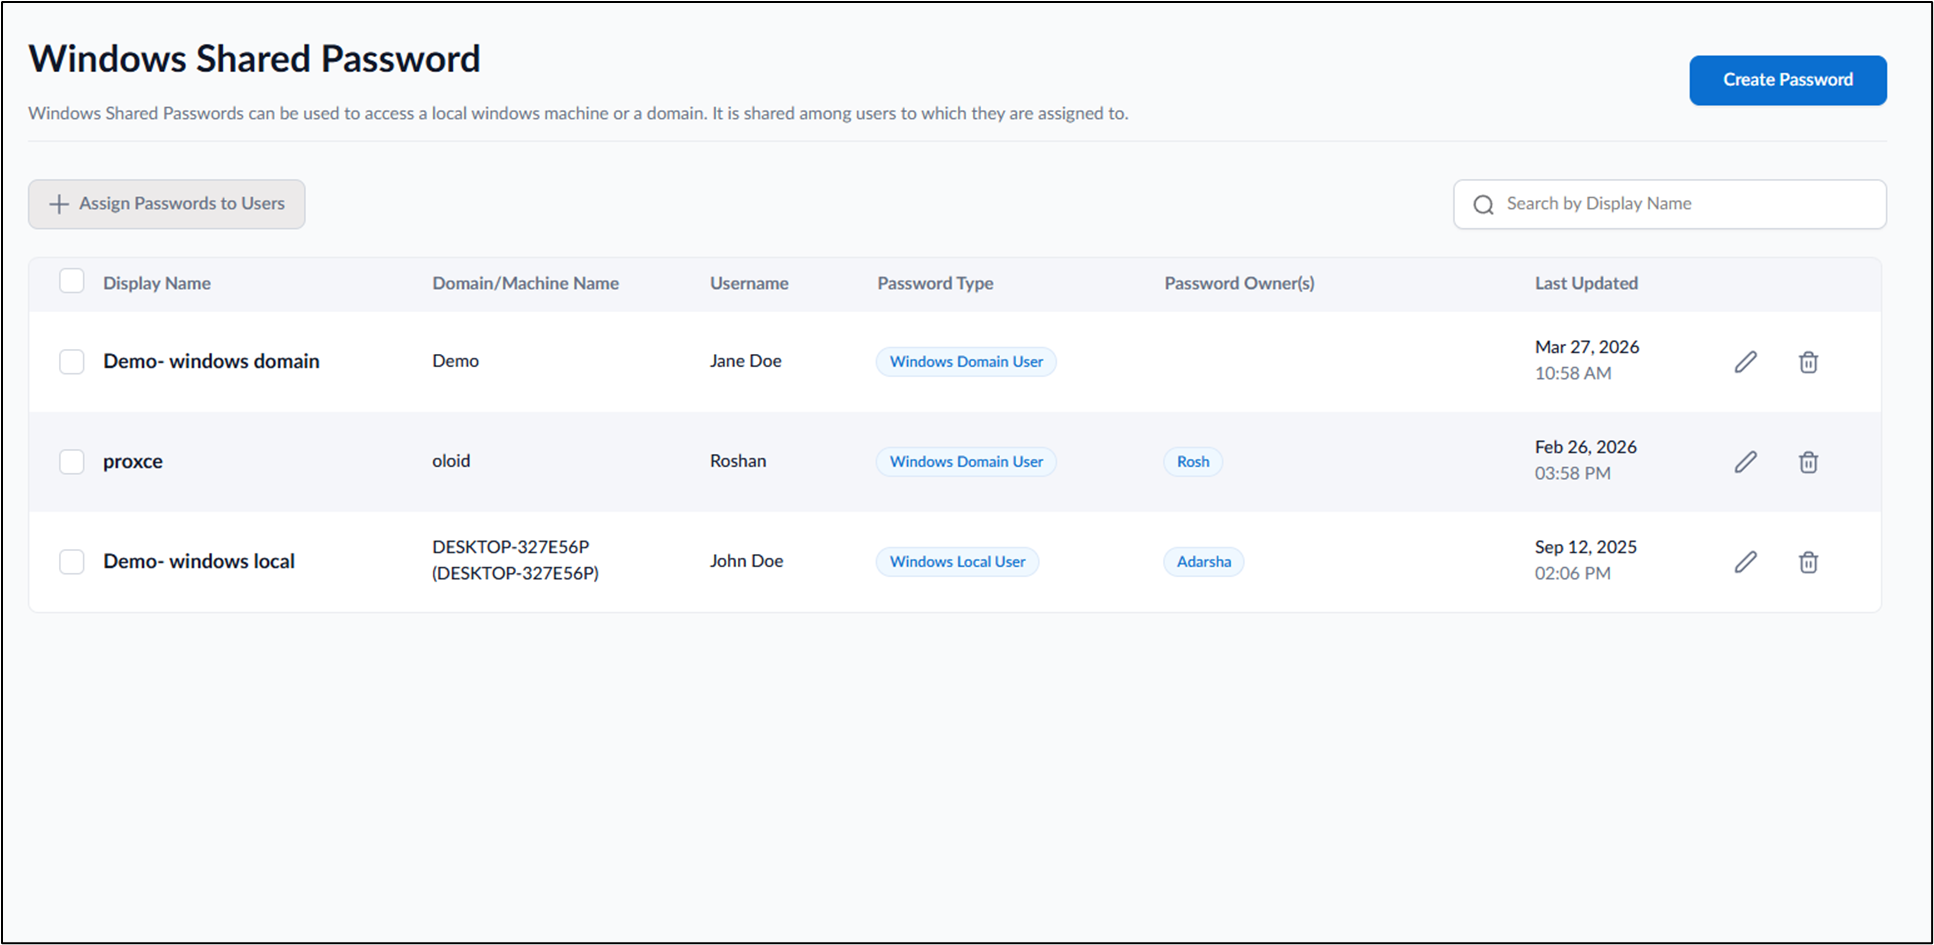
Task: Click the Domain/Machine Name column header
Action: (x=525, y=283)
